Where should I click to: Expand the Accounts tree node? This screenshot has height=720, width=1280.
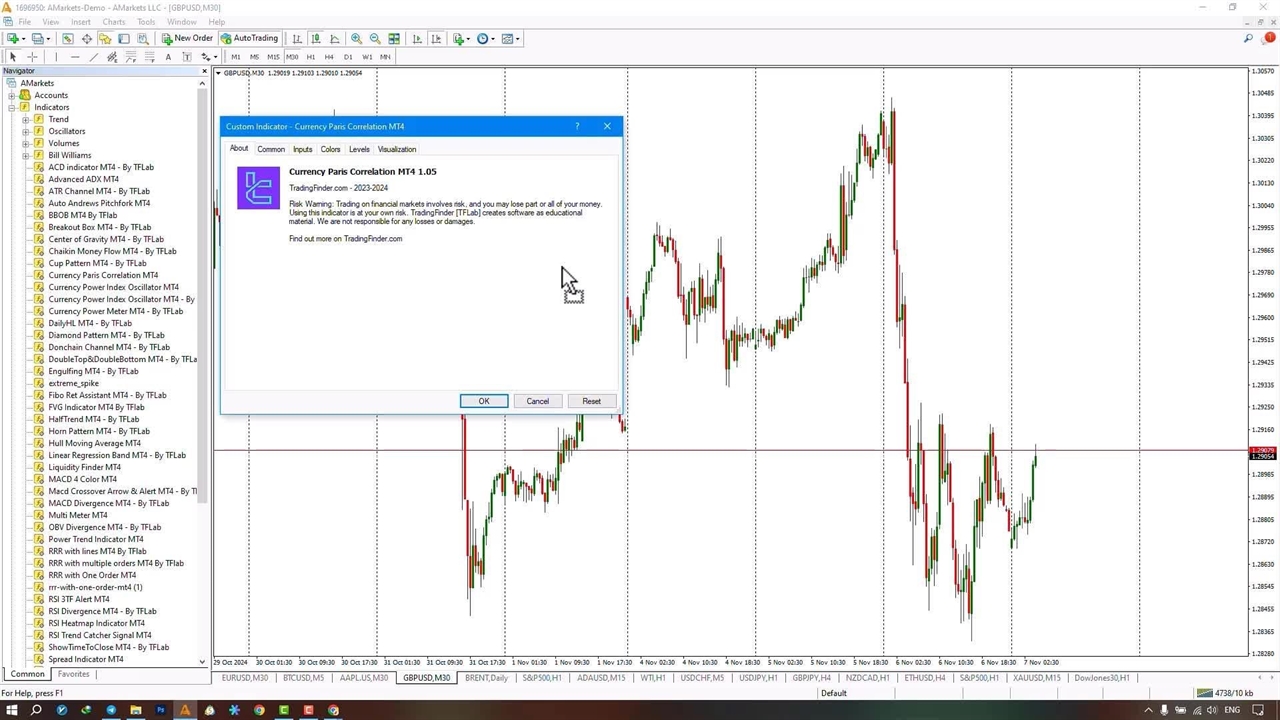coord(12,95)
